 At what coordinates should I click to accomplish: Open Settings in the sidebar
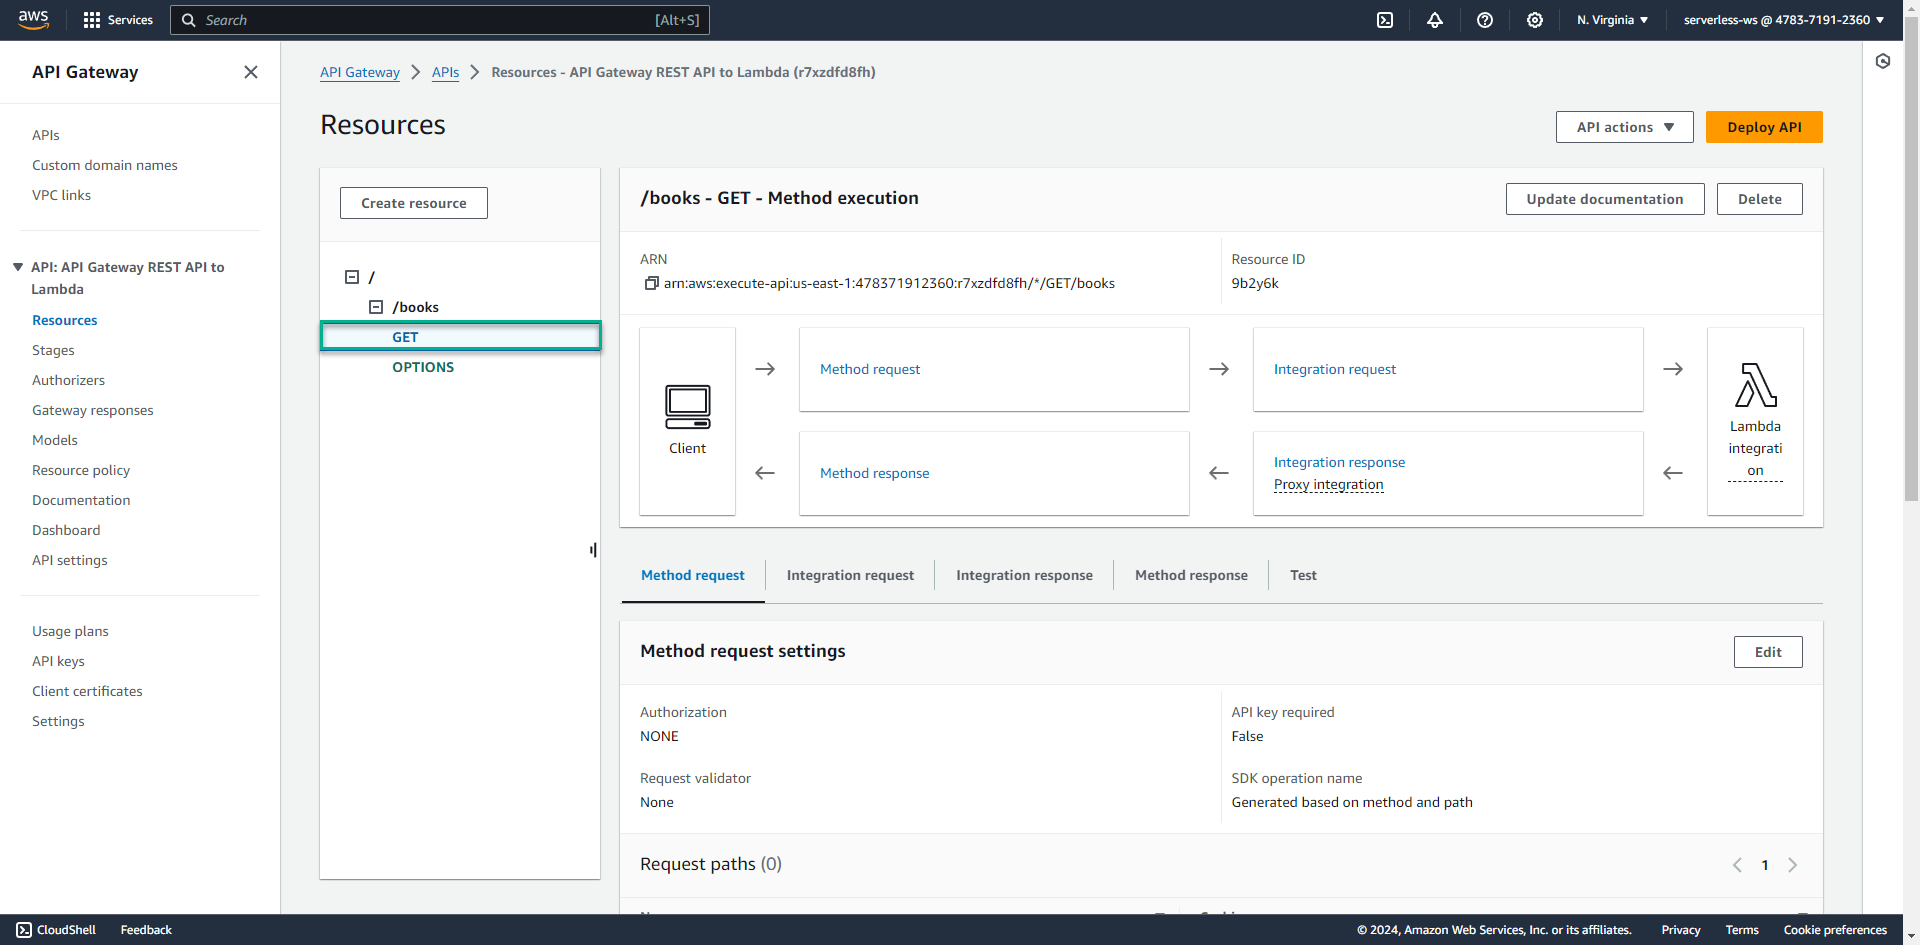pos(58,721)
